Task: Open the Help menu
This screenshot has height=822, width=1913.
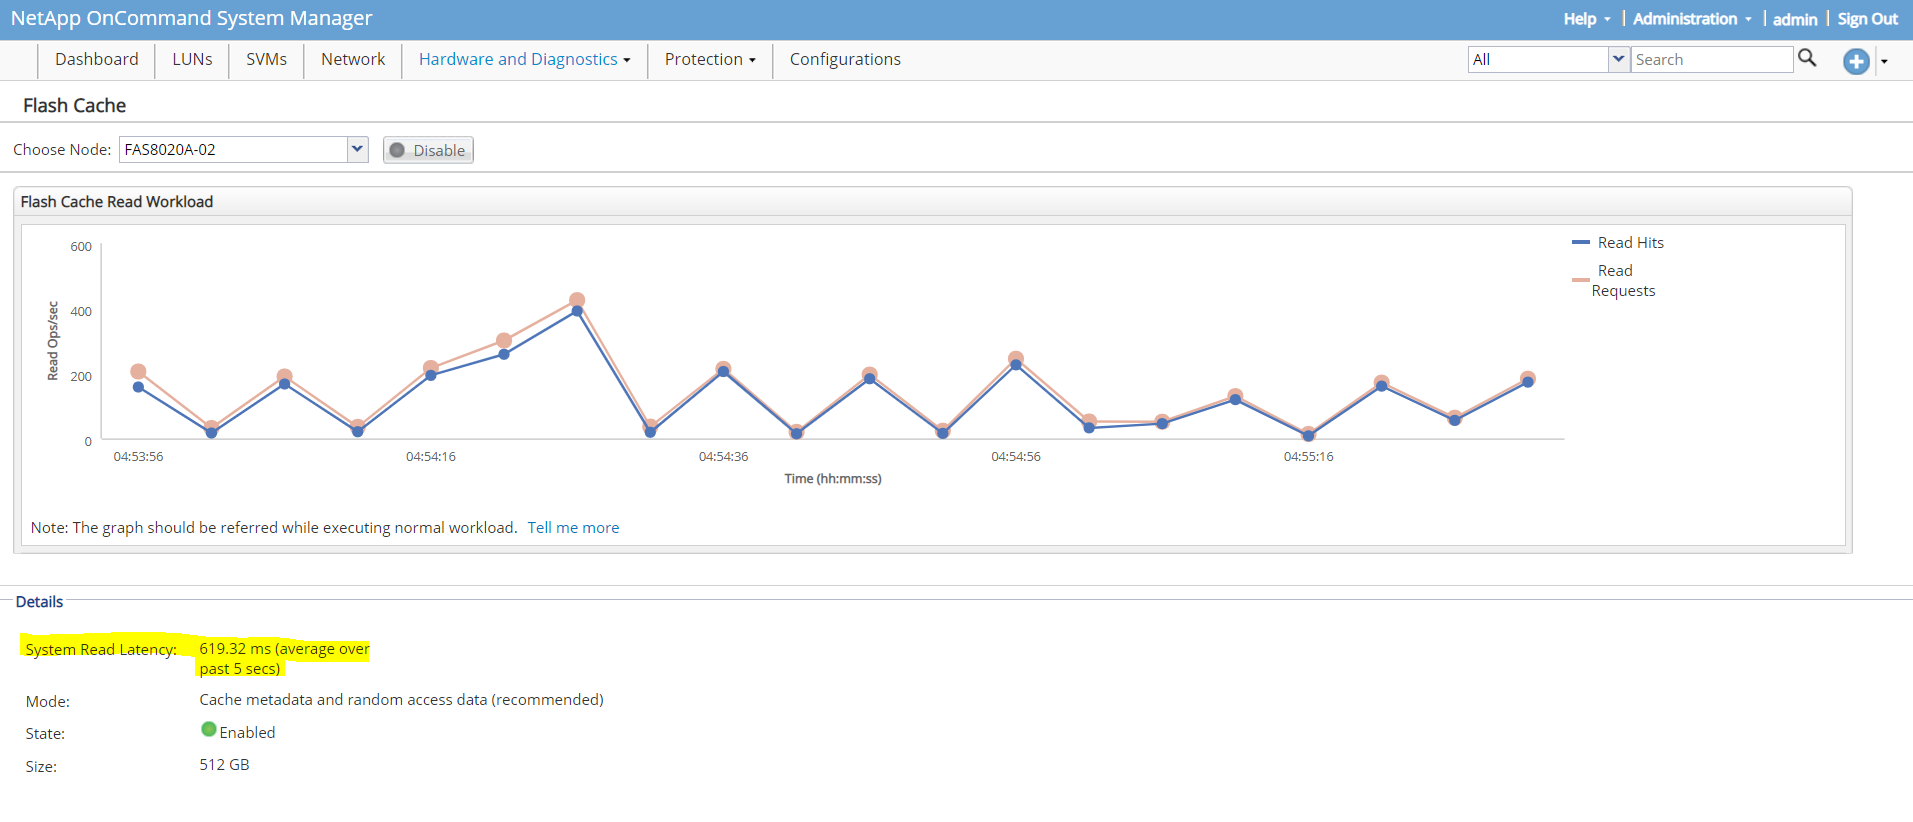Action: [x=1586, y=19]
